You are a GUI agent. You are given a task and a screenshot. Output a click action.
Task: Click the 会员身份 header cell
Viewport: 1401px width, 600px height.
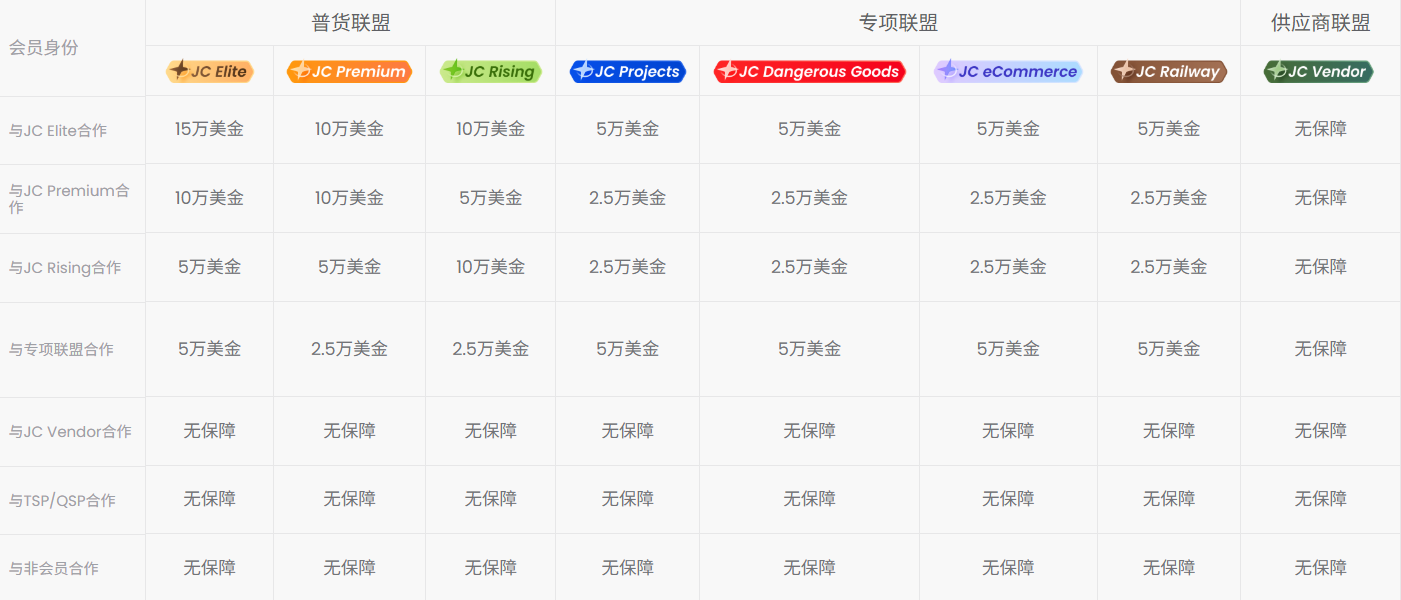(43, 48)
